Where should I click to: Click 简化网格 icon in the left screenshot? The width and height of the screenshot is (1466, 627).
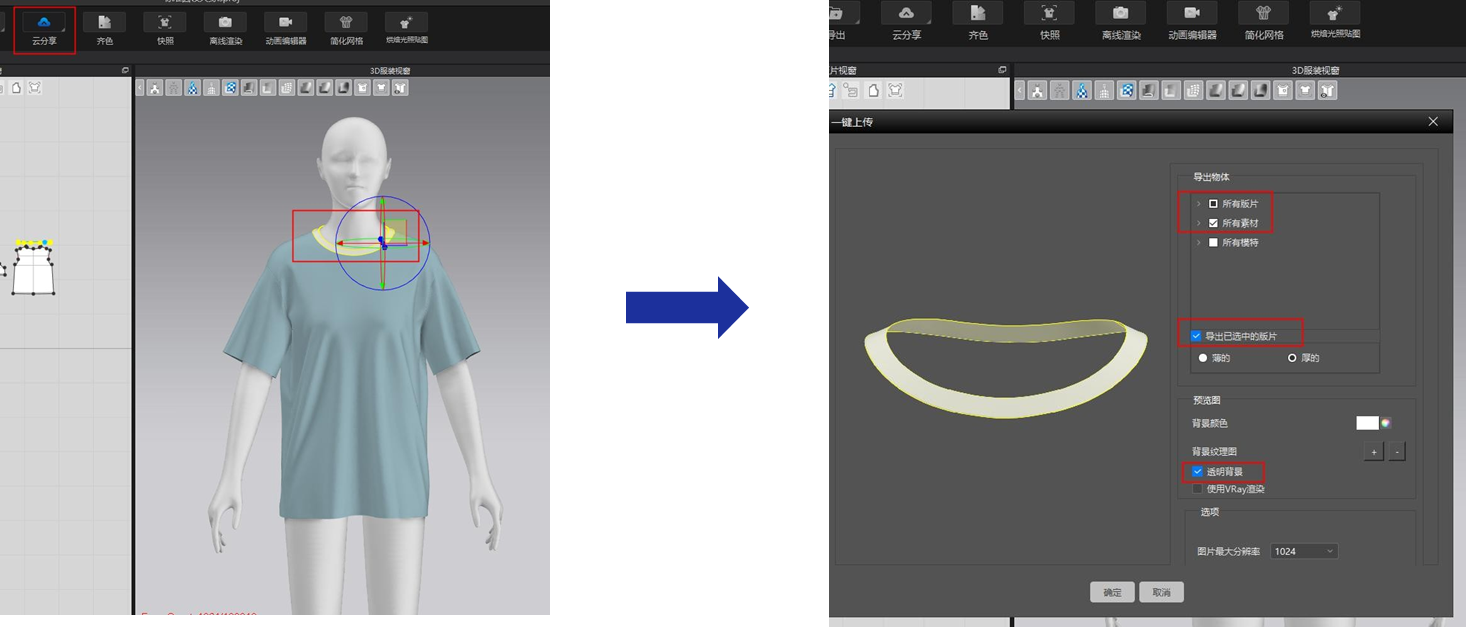(x=346, y=22)
